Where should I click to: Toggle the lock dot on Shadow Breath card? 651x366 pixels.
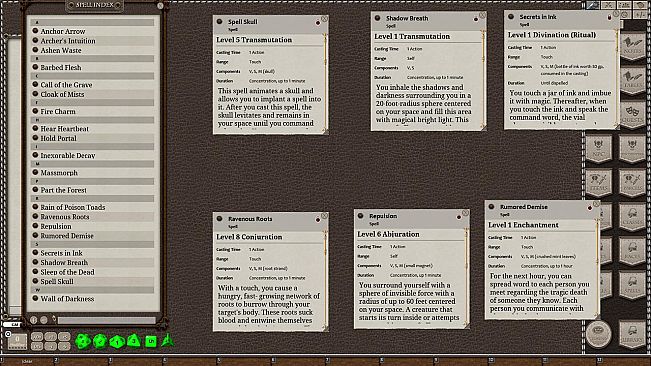tap(476, 19)
